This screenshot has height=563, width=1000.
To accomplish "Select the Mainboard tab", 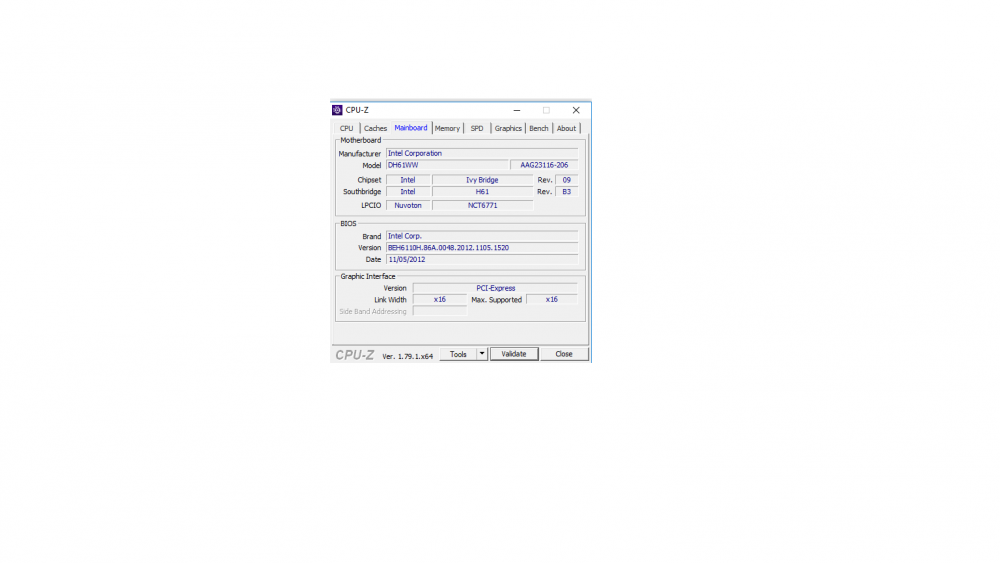I will pos(411,128).
